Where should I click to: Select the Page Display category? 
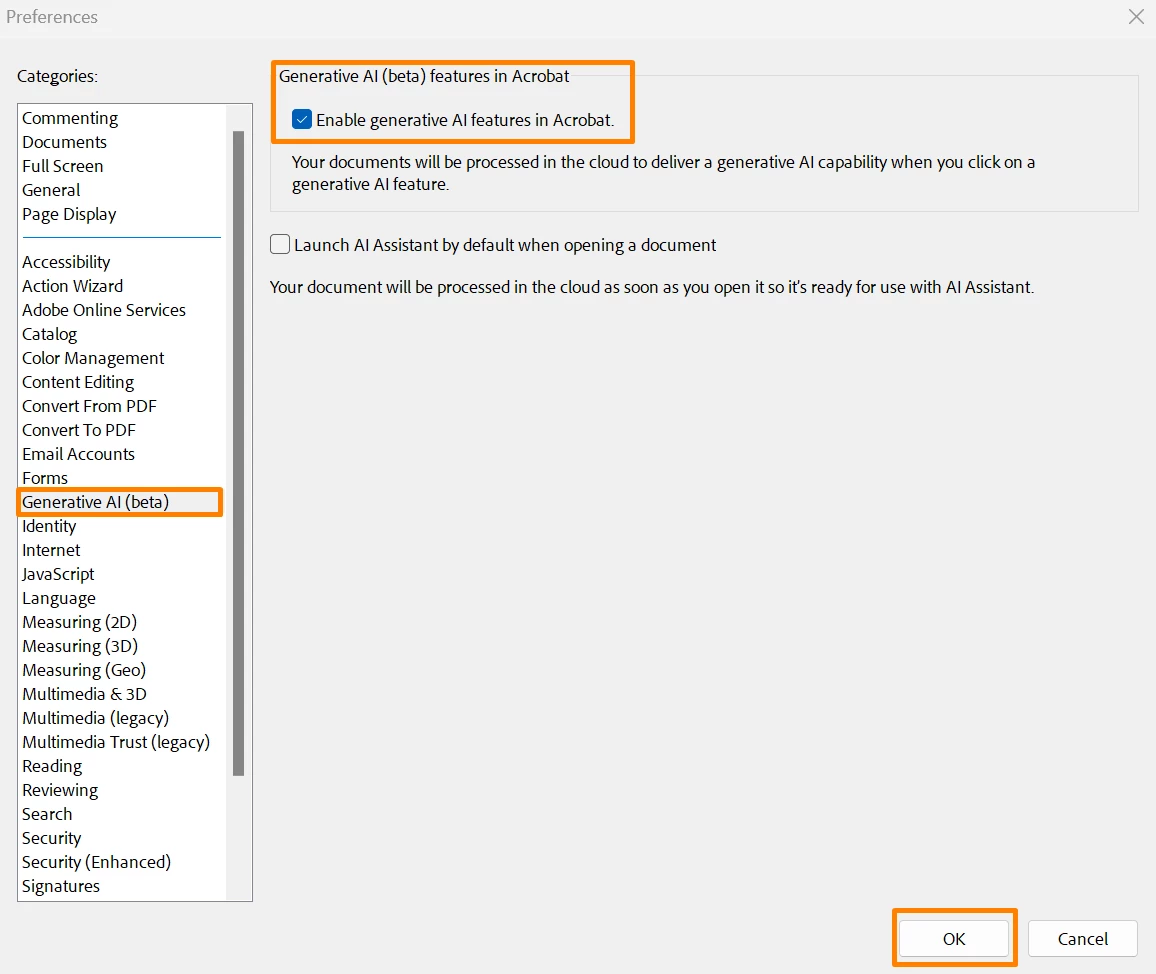69,215
